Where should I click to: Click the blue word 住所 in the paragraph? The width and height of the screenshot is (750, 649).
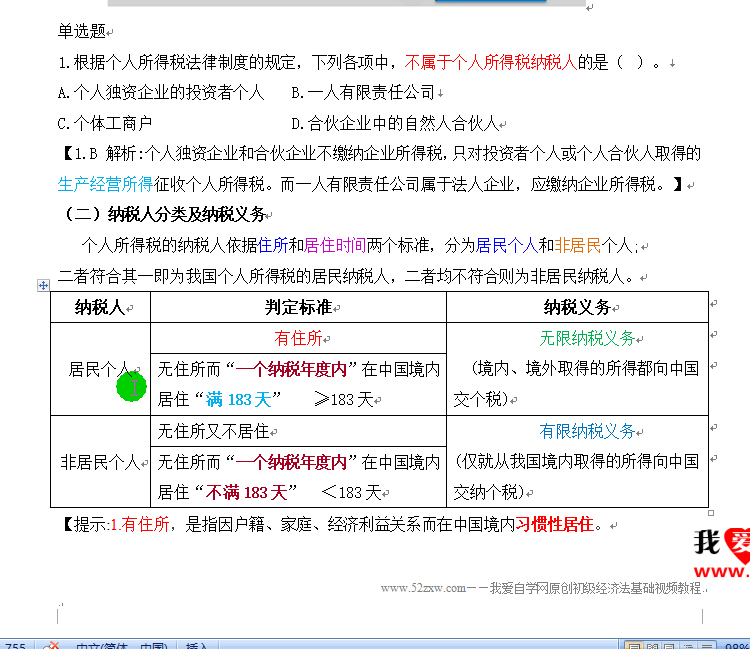coord(273,245)
